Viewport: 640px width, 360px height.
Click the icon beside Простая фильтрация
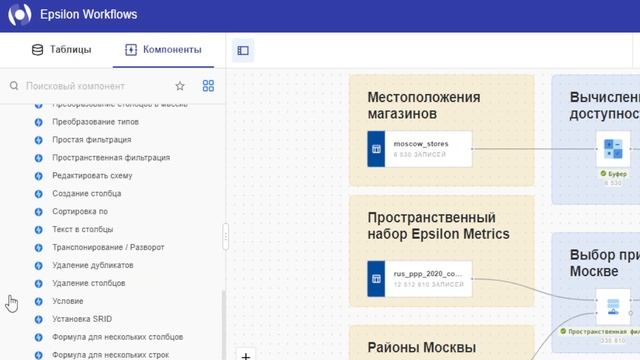tap(38, 140)
